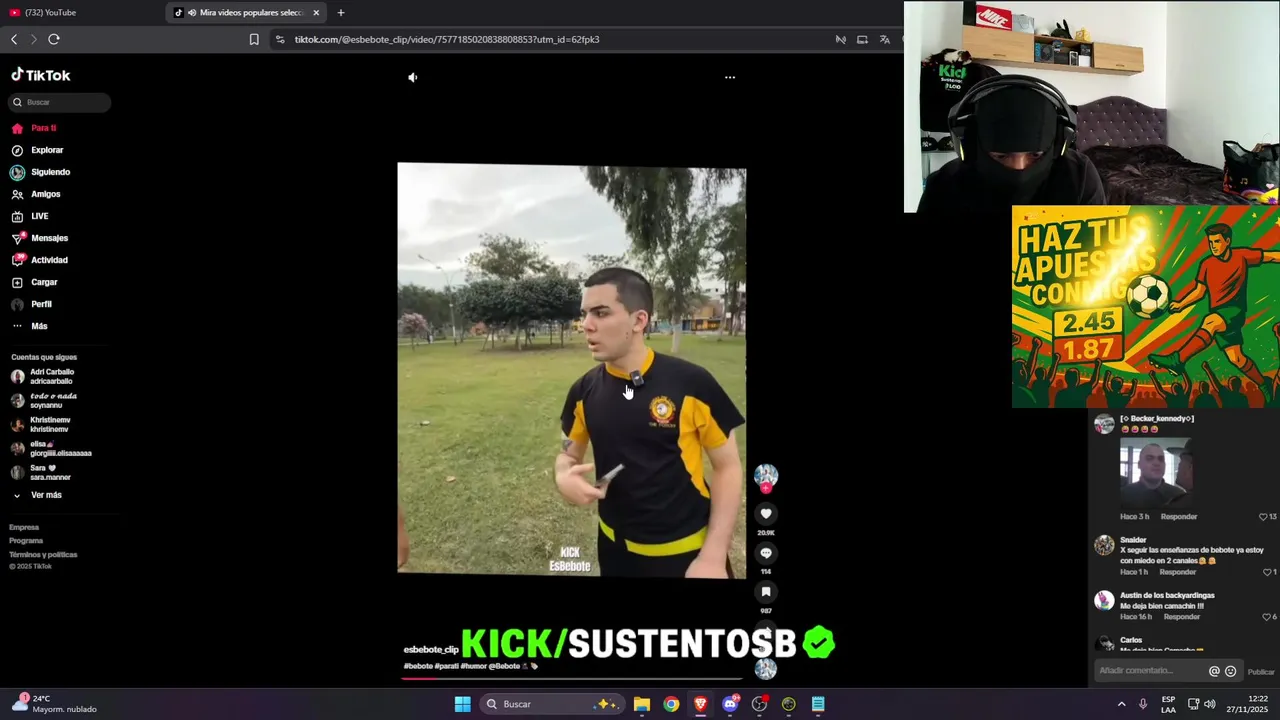Screen dimensions: 1280x720
Task: Click Responder under Snaider's comment
Action: click(x=1177, y=572)
